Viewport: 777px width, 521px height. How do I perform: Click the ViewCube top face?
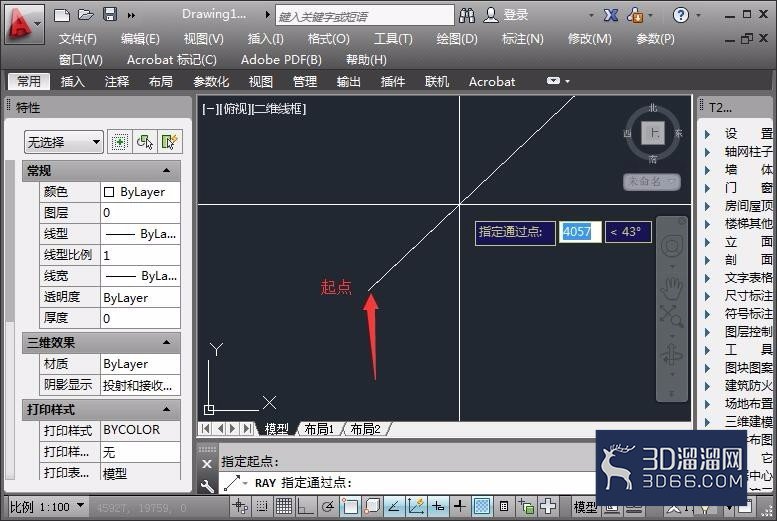[x=653, y=133]
